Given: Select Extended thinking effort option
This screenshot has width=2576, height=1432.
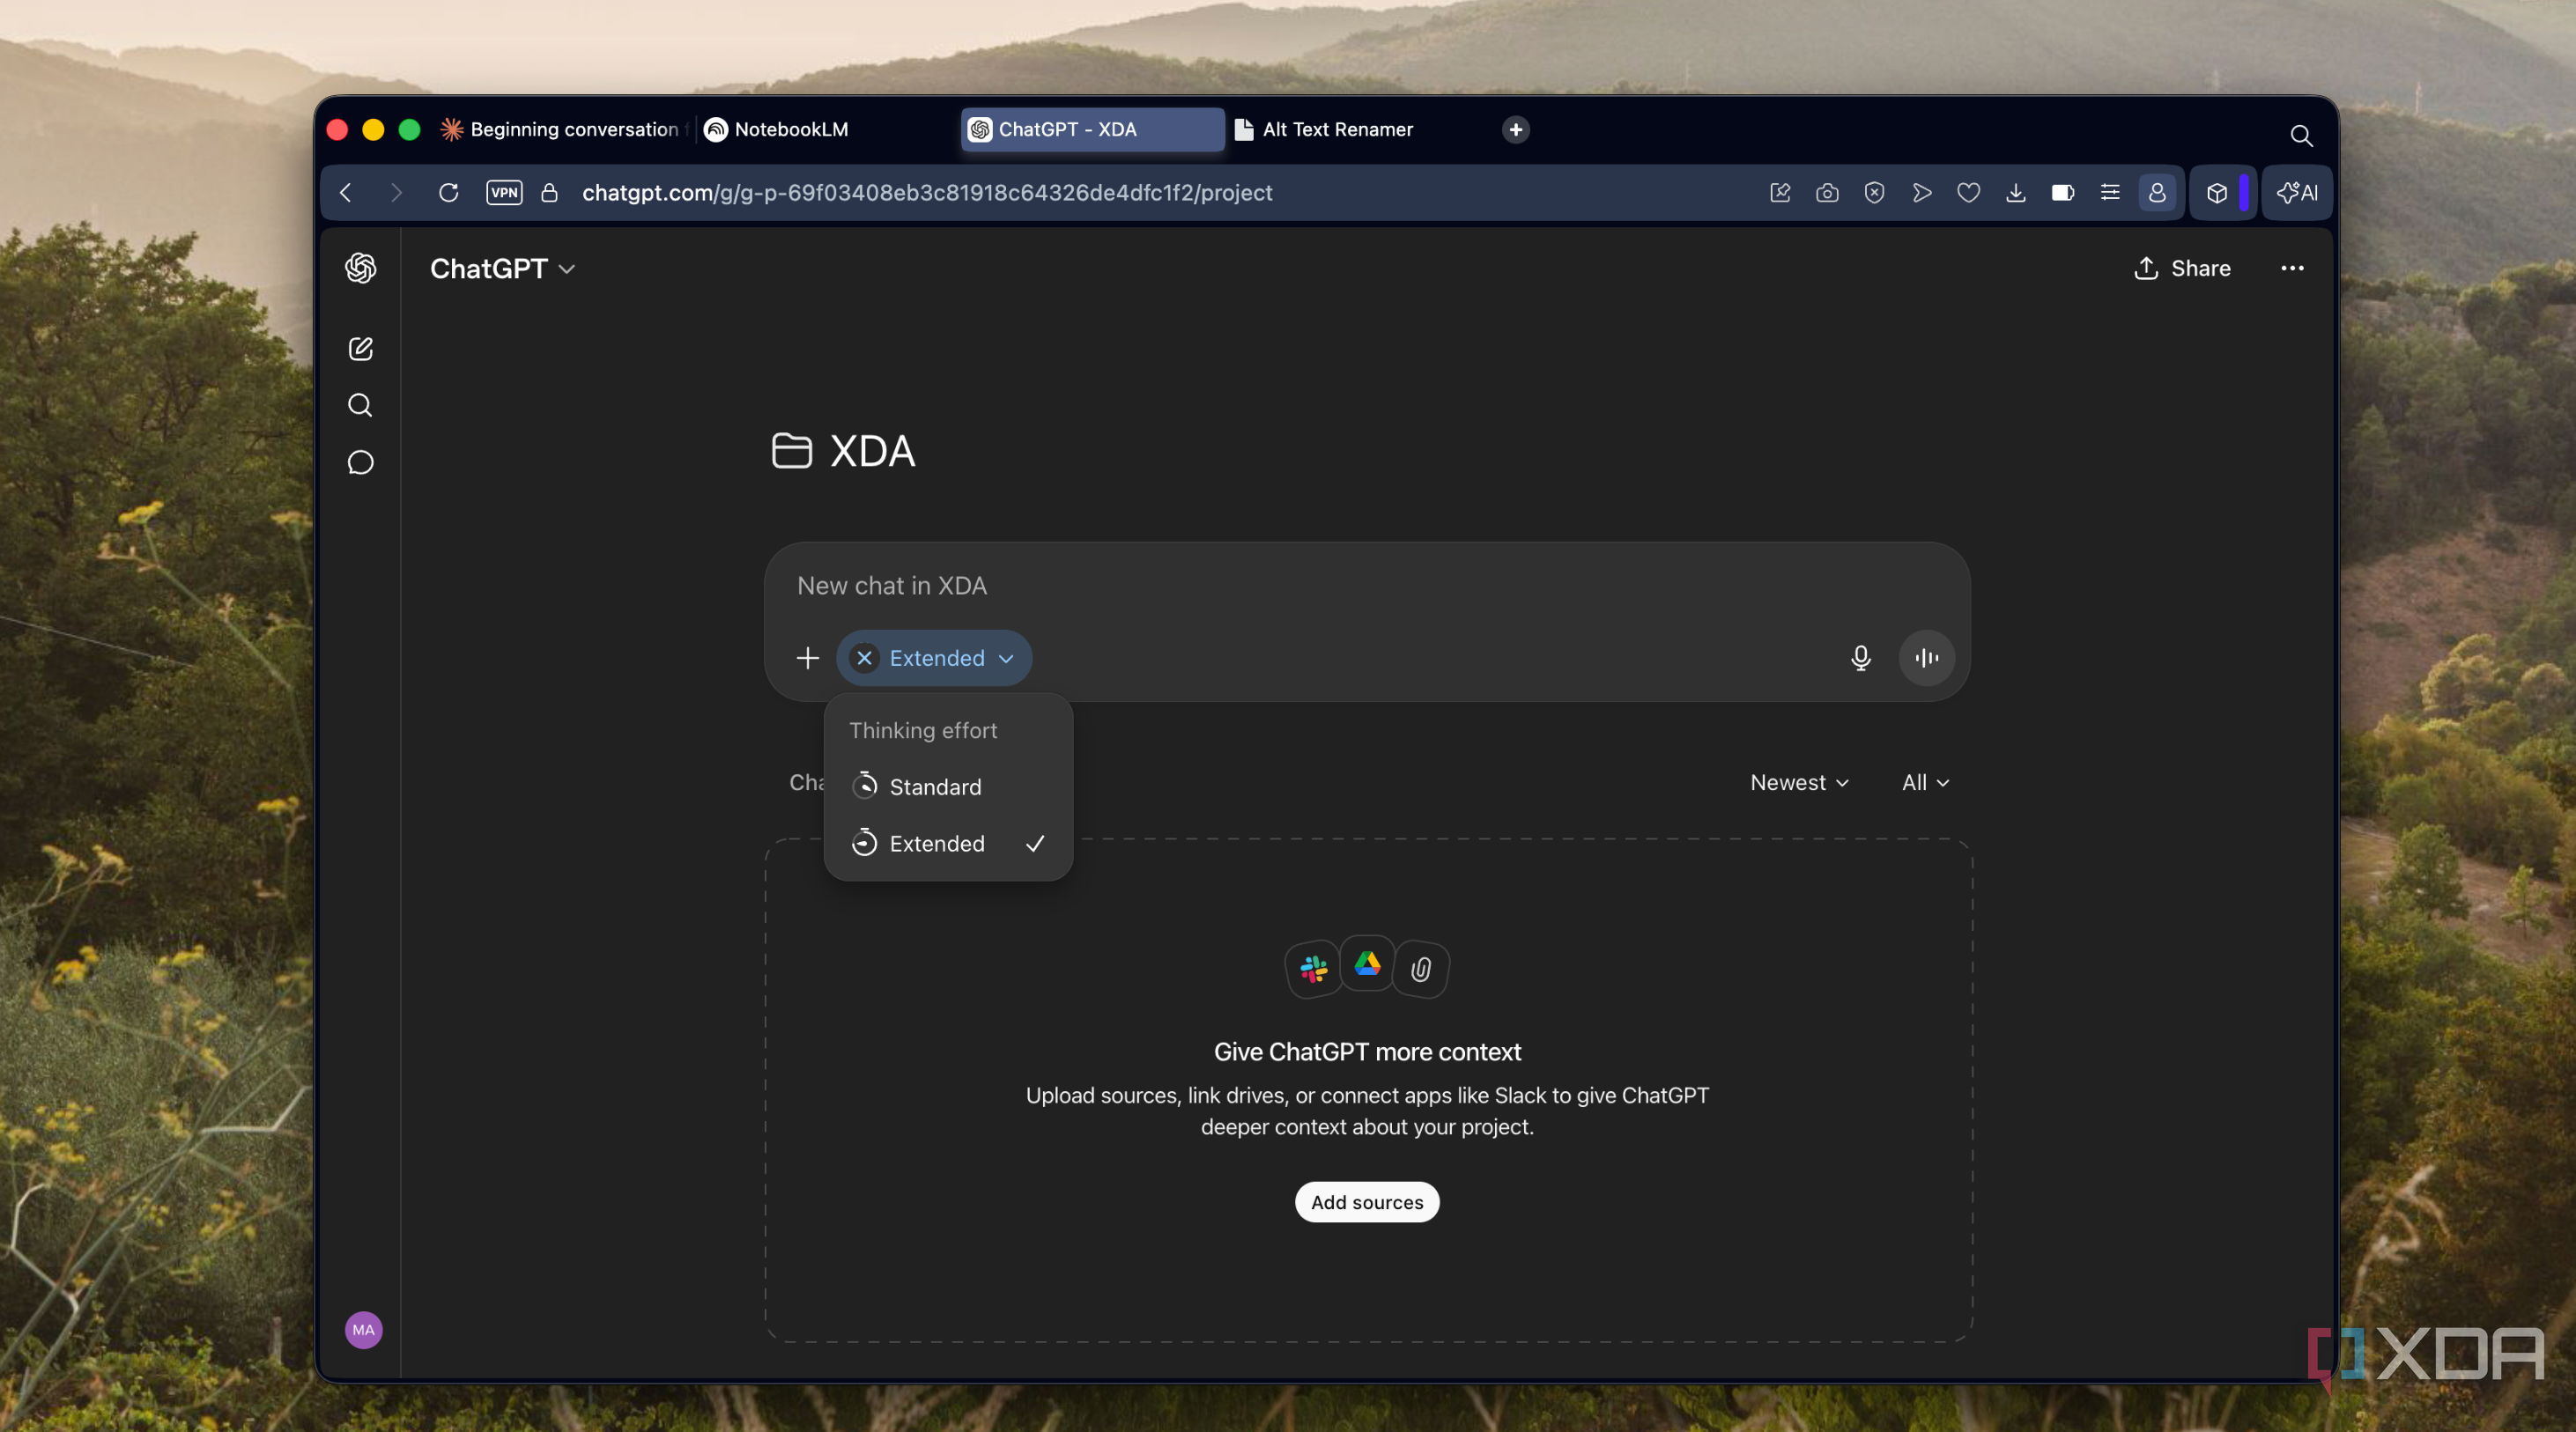Looking at the screenshot, I should click(948, 843).
